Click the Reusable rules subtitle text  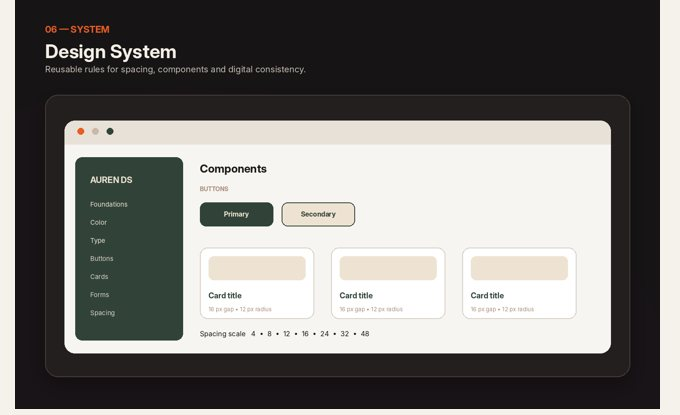[x=175, y=69]
